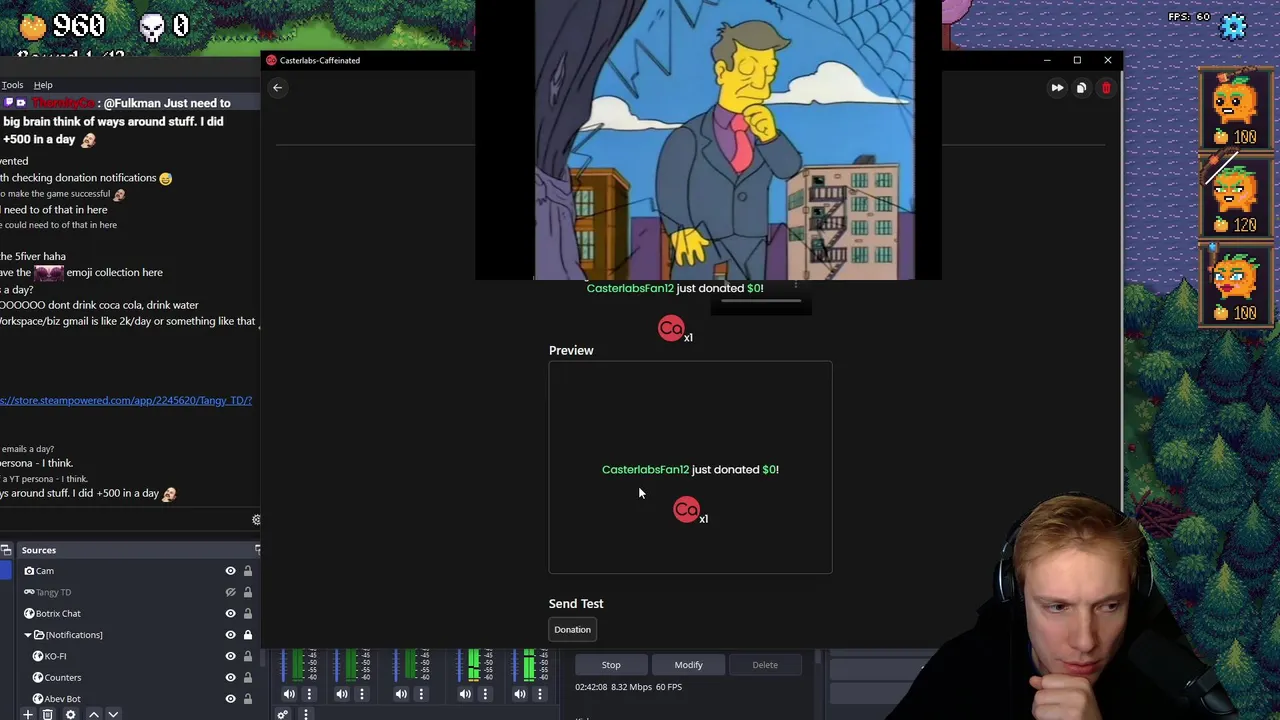Open source properties gear icon
This screenshot has width=1280, height=720.
(x=70, y=714)
